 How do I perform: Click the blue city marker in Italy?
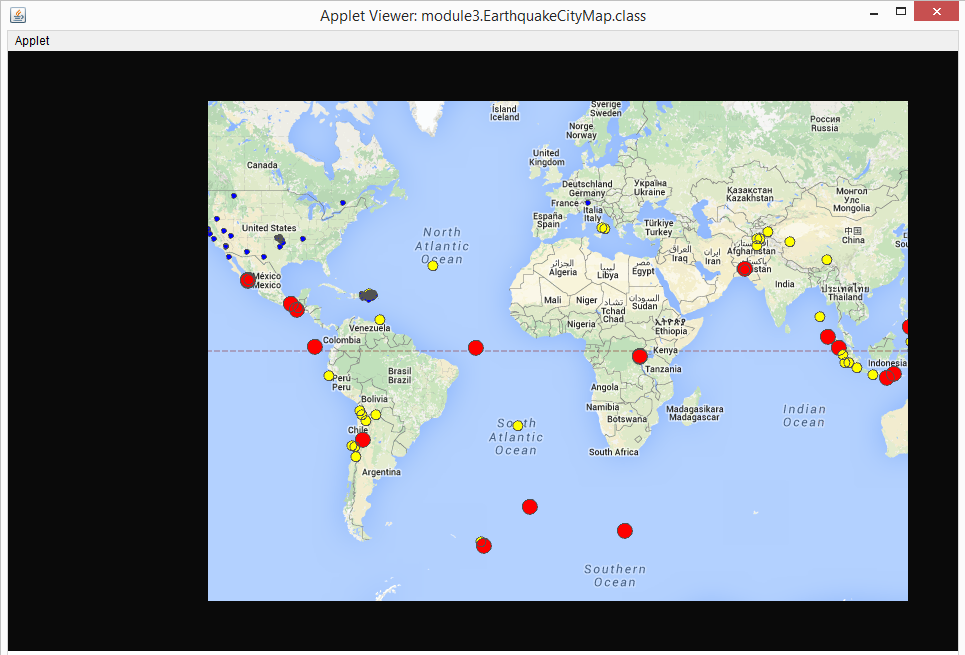[588, 203]
